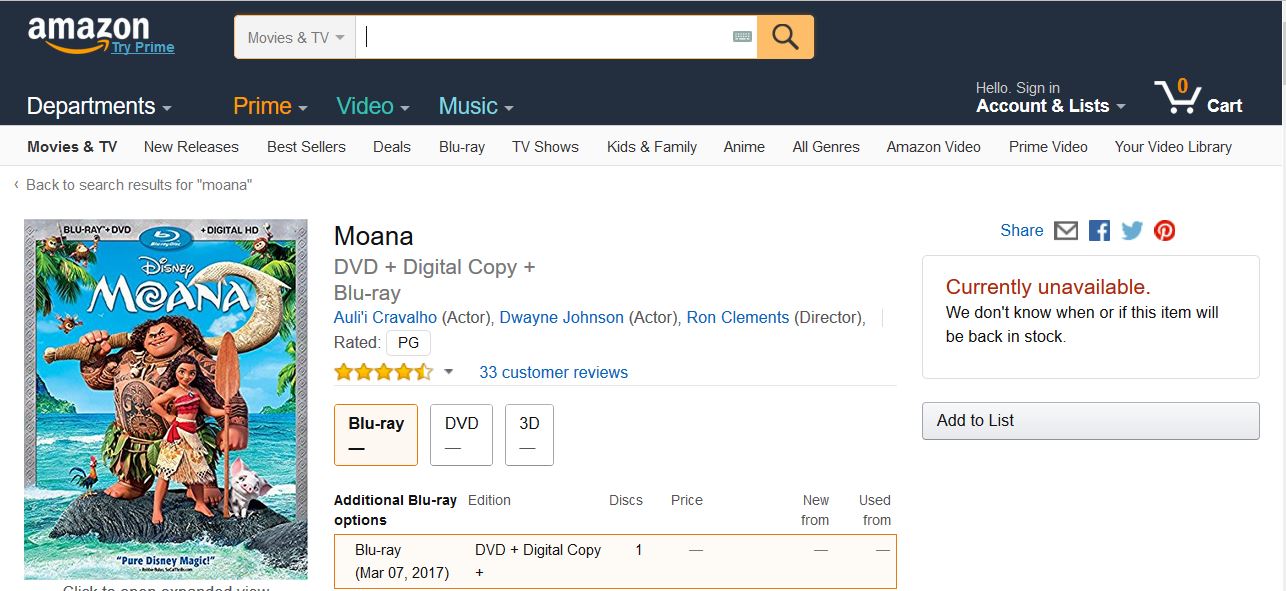Share Moana on Twitter
The height and width of the screenshot is (591, 1286).
(1132, 231)
